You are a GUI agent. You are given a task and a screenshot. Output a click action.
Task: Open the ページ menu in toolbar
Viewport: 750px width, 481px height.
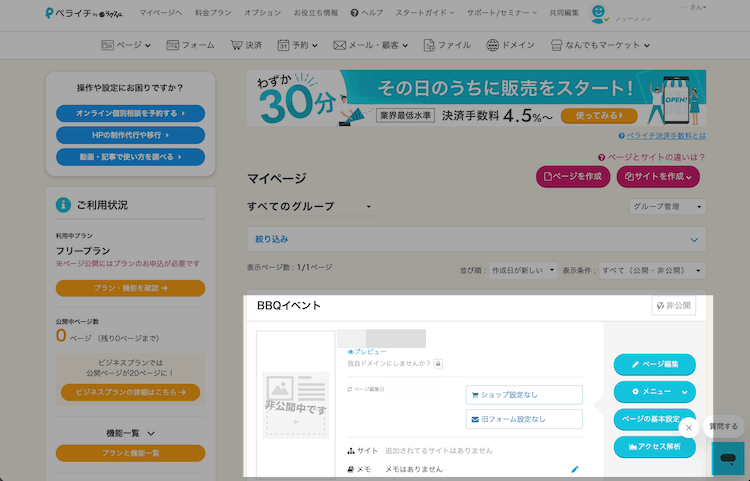tap(126, 45)
